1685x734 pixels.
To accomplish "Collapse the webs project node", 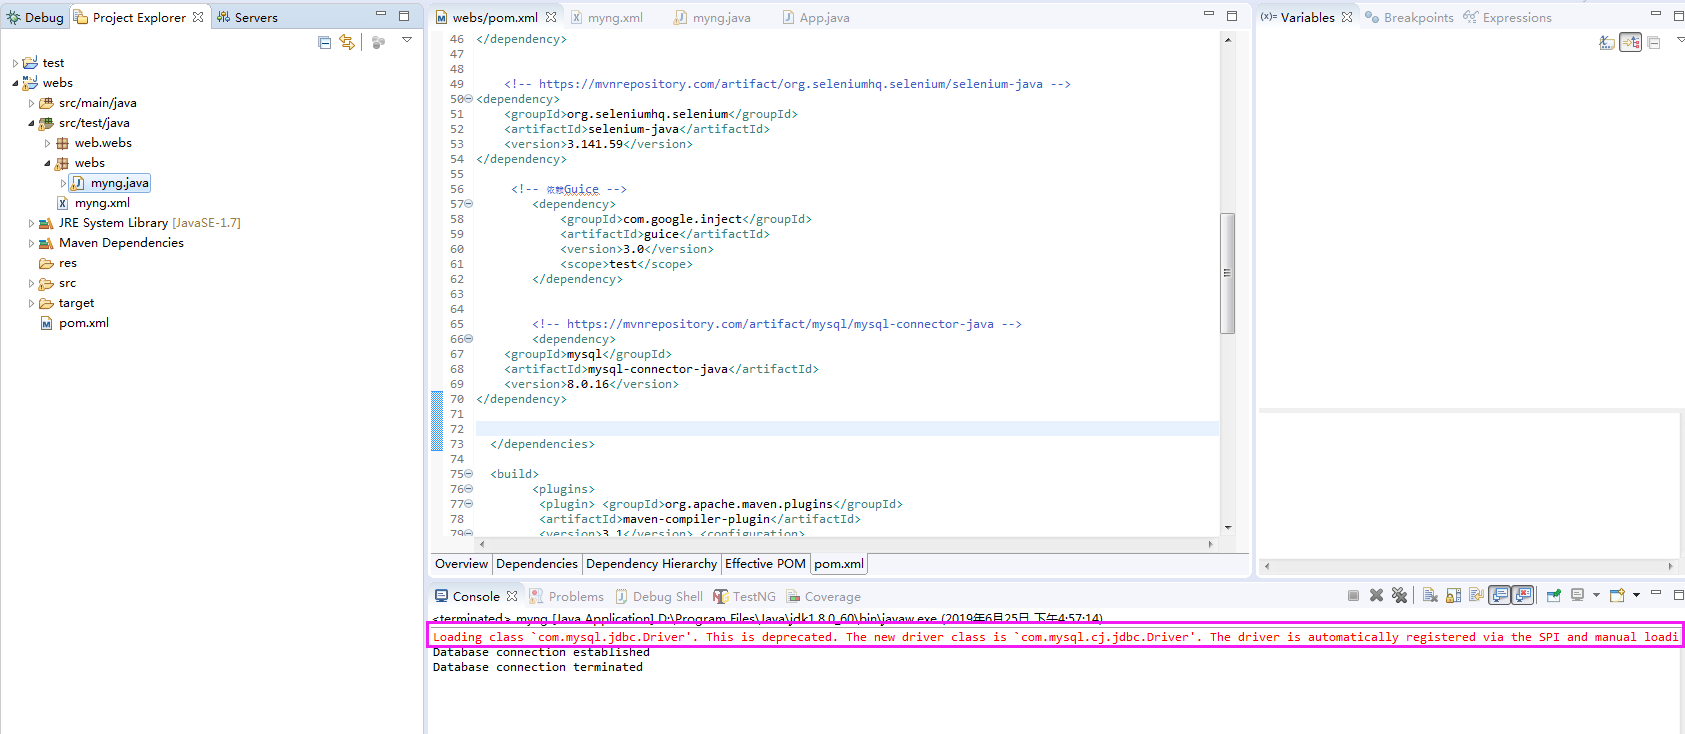I will pyautogui.click(x=15, y=83).
